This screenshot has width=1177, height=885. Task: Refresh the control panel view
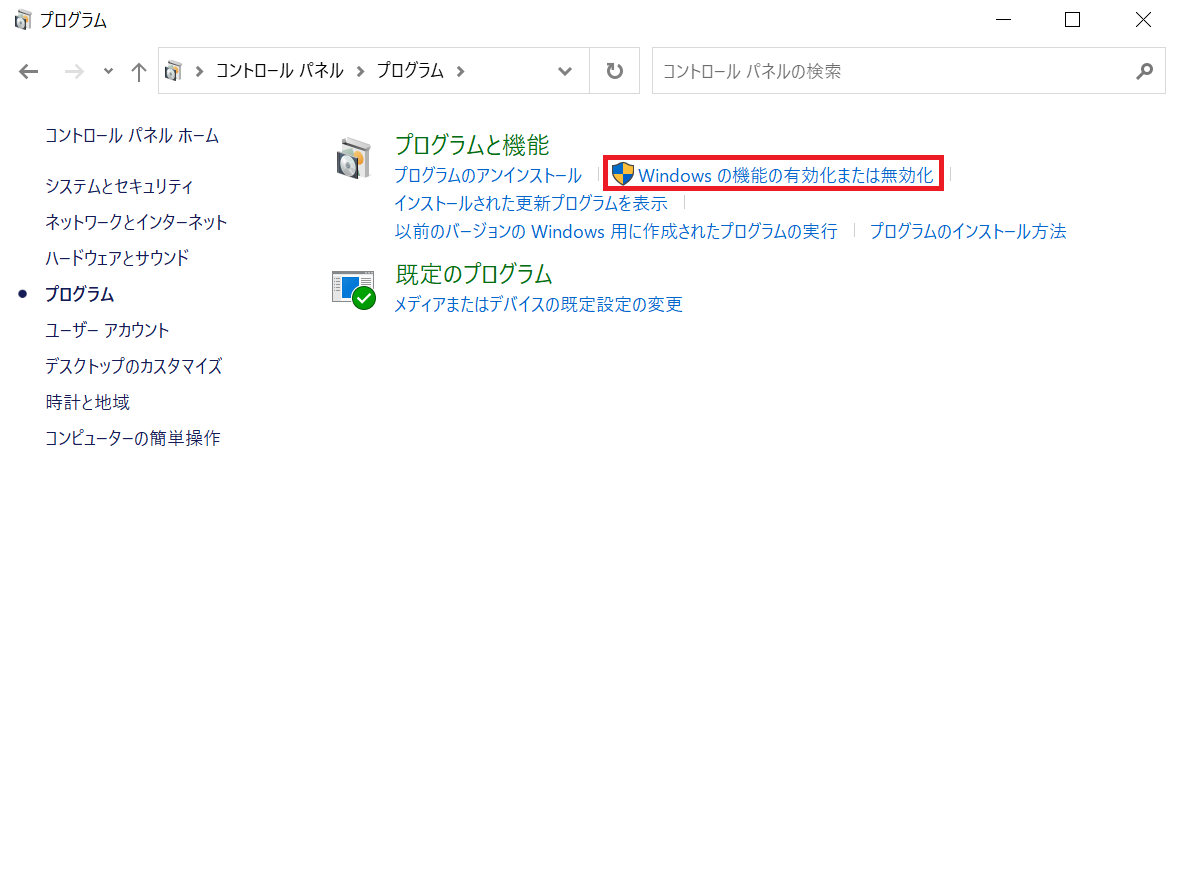click(614, 71)
